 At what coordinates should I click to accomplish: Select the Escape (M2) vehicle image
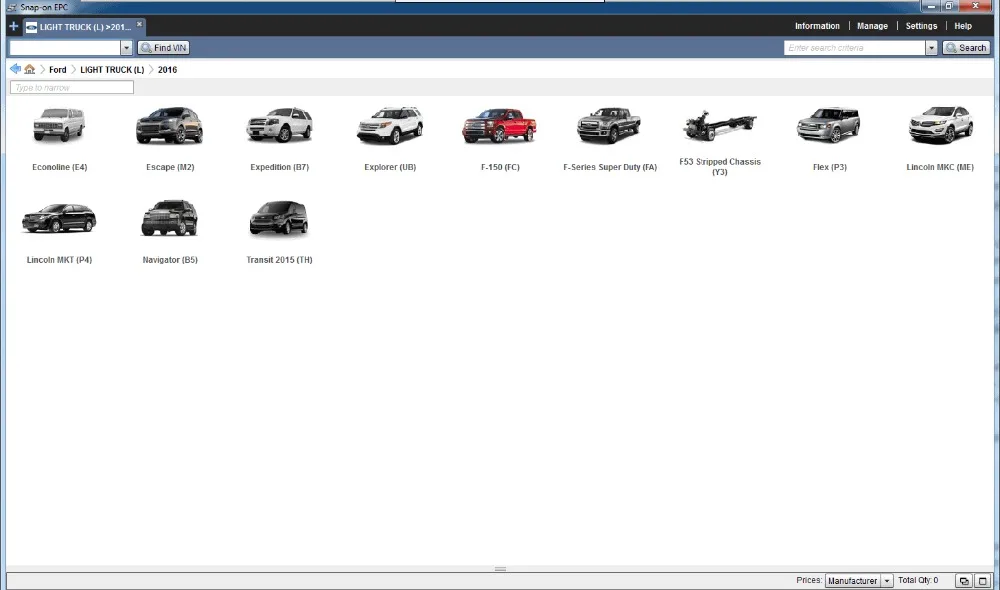coord(170,125)
